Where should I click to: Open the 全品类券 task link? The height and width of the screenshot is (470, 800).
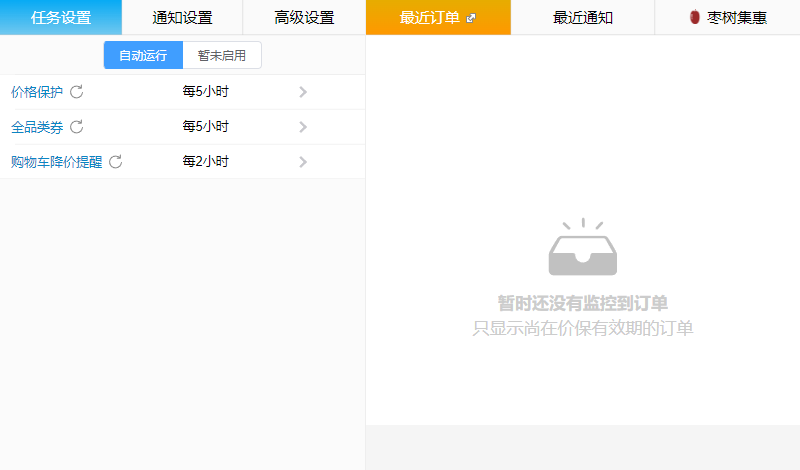(x=37, y=127)
